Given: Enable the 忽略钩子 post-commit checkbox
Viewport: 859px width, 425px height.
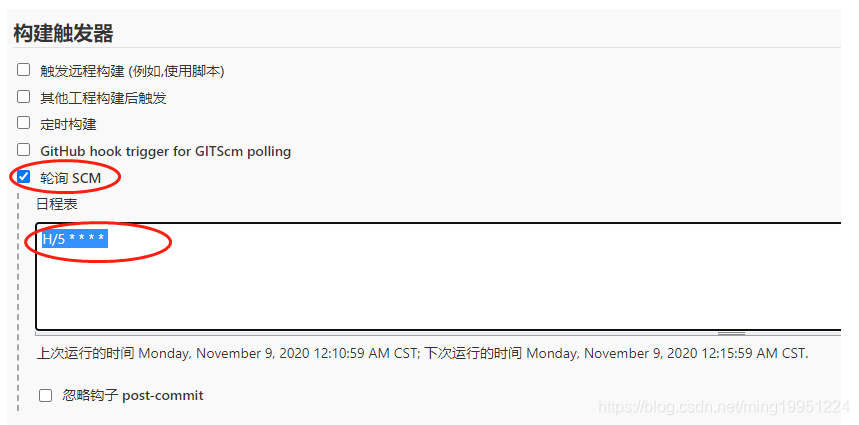Looking at the screenshot, I should pyautogui.click(x=46, y=395).
